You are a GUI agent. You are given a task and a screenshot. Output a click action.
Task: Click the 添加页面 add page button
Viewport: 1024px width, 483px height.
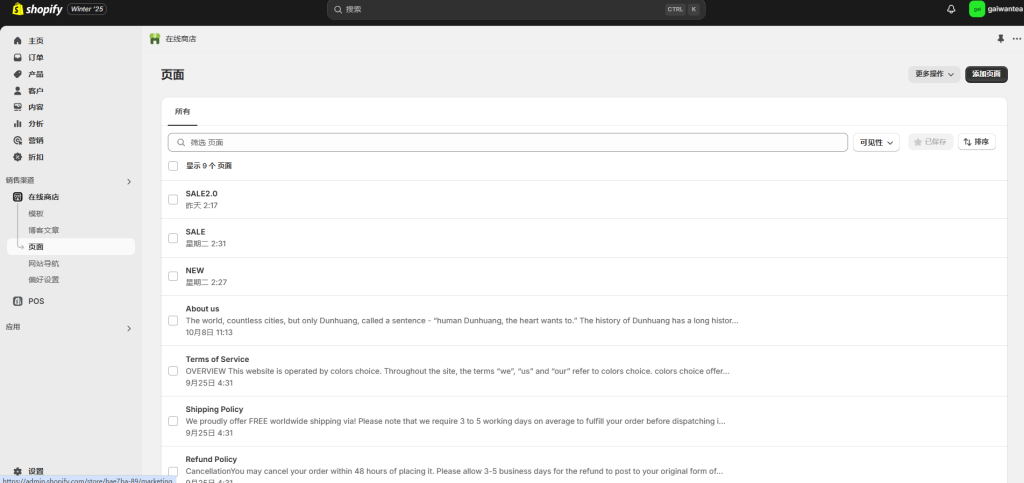[985, 74]
